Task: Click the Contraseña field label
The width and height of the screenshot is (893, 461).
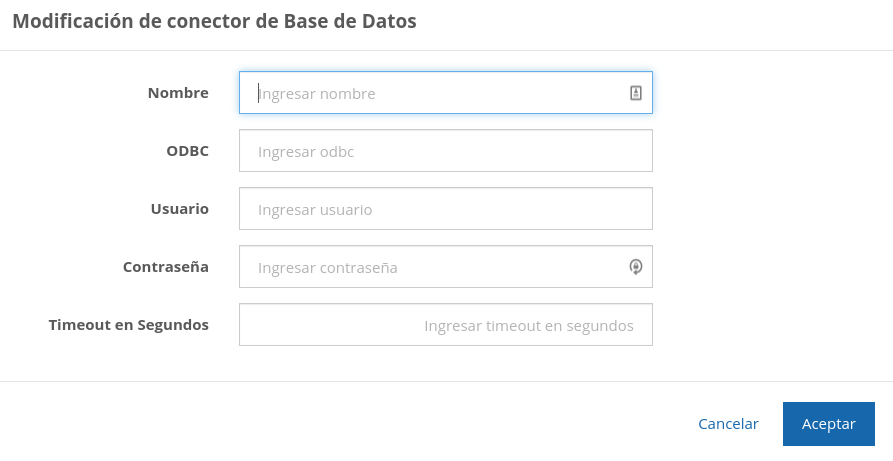Action: coord(166,267)
